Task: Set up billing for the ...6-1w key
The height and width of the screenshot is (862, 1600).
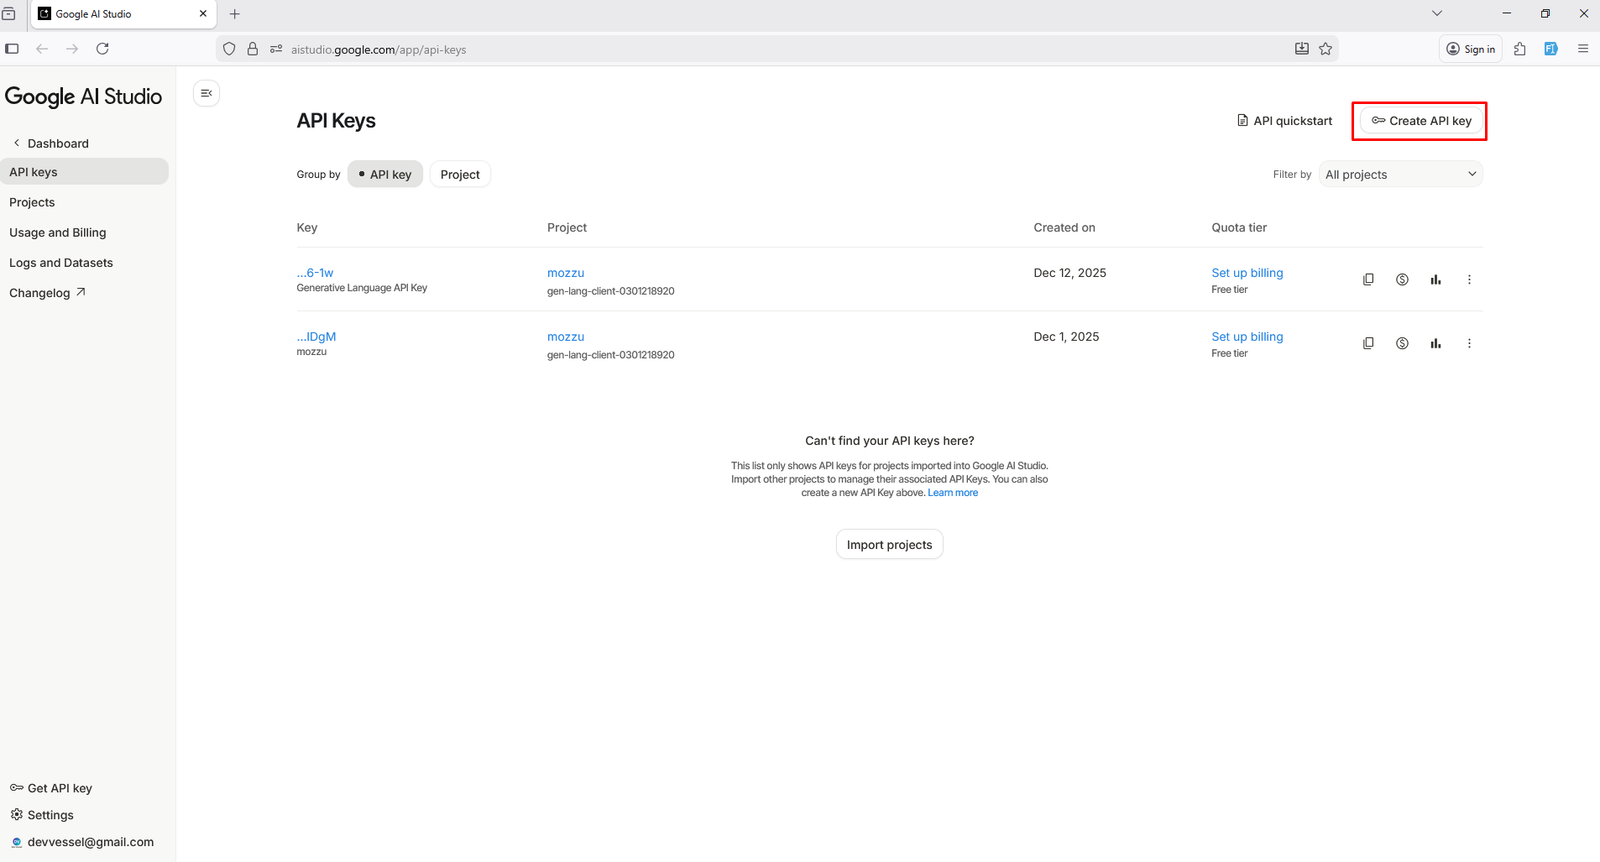Action: [x=1247, y=272]
